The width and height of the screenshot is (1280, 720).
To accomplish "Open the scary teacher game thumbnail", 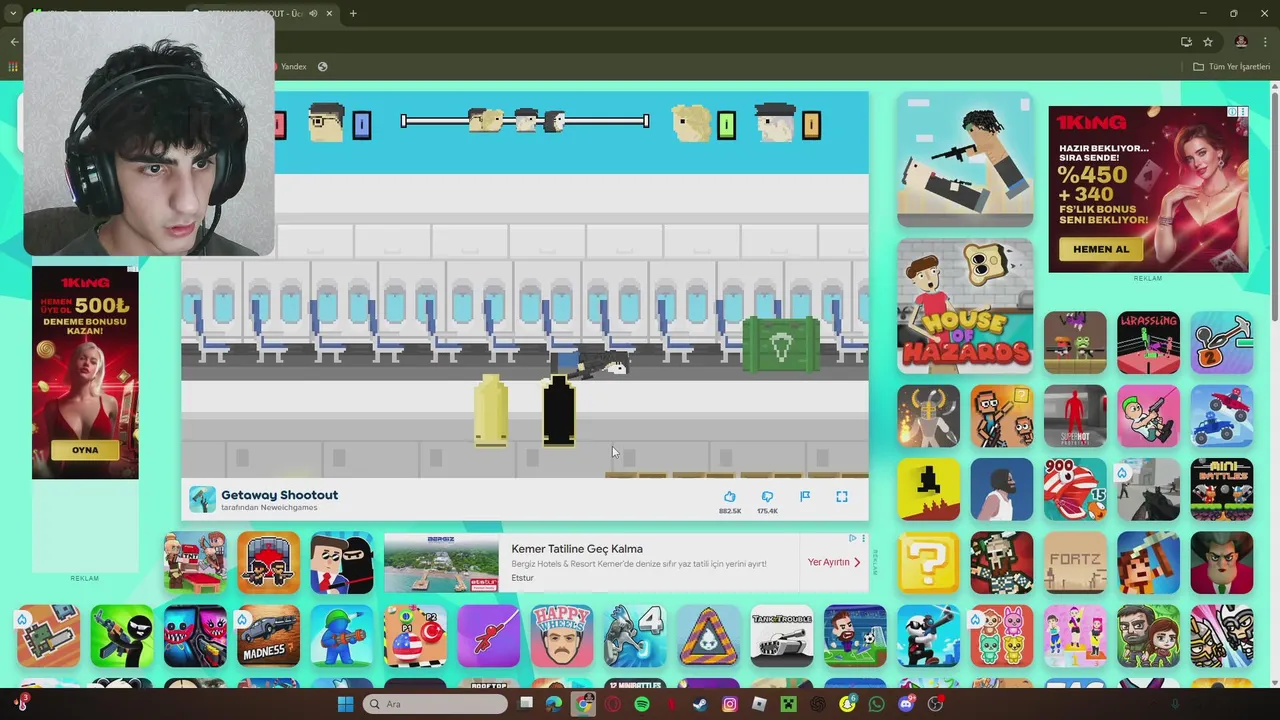I will [1222, 562].
